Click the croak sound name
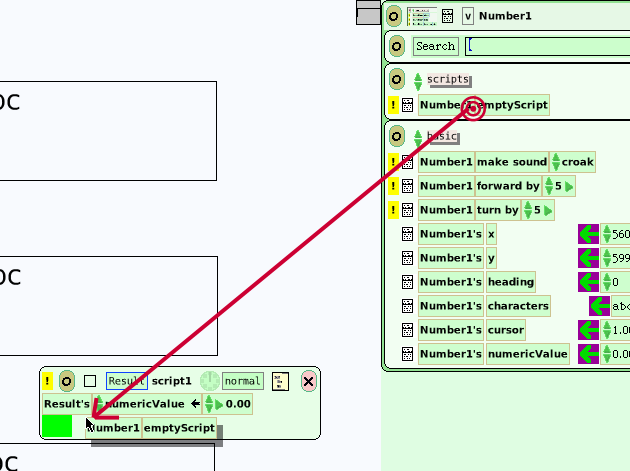This screenshot has height=471, width=630. click(577, 162)
